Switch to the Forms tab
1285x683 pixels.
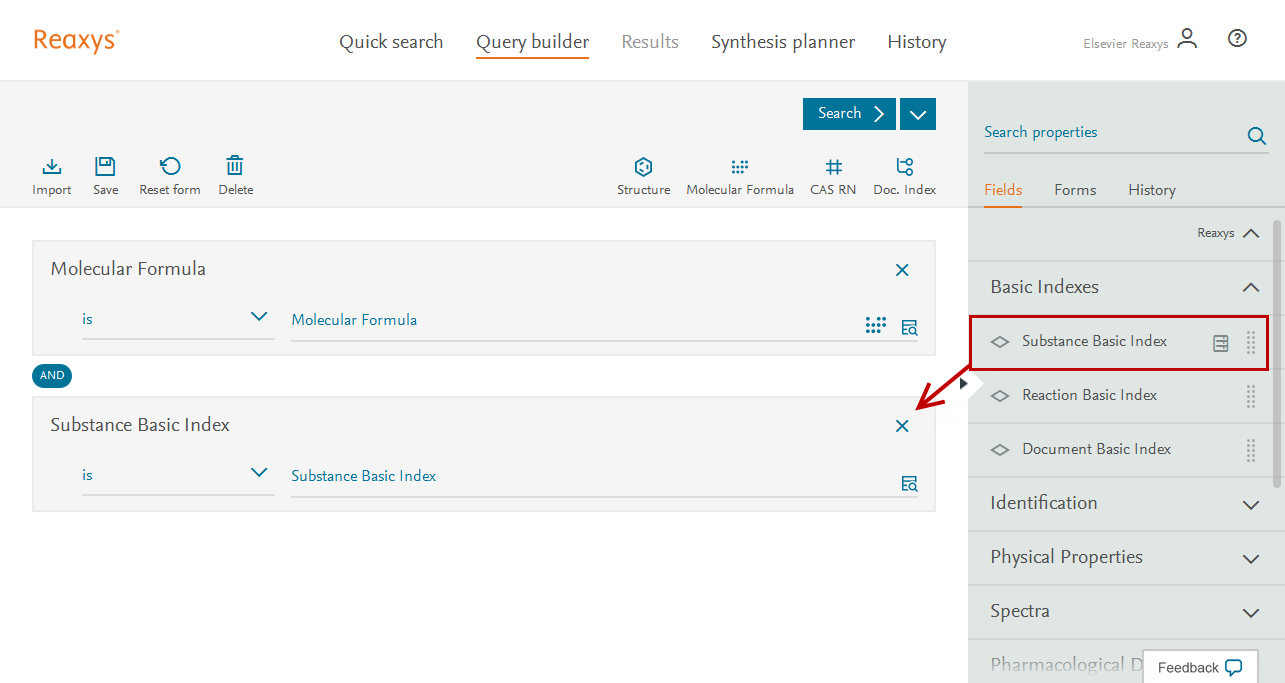click(1075, 190)
